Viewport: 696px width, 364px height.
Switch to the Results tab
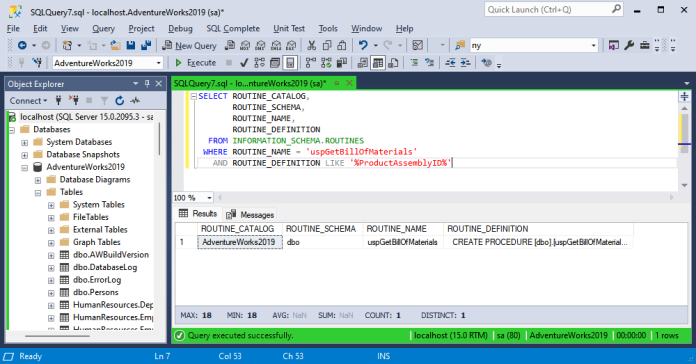(198, 214)
